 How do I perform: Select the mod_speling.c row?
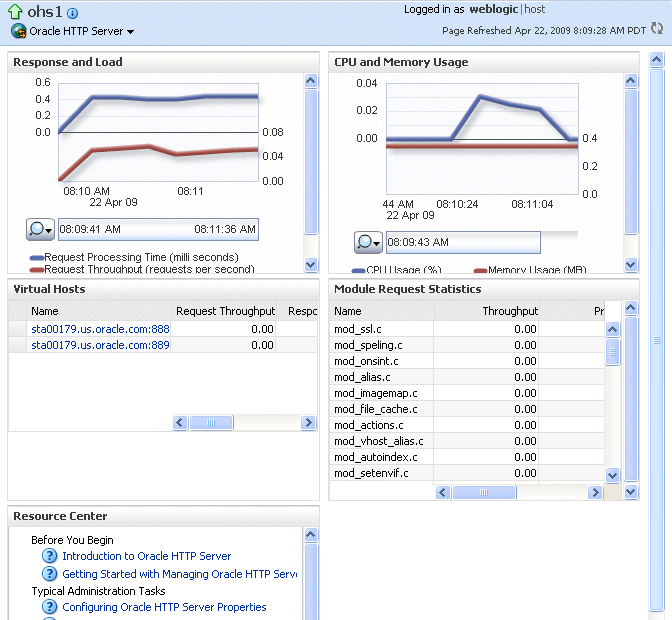pos(467,345)
